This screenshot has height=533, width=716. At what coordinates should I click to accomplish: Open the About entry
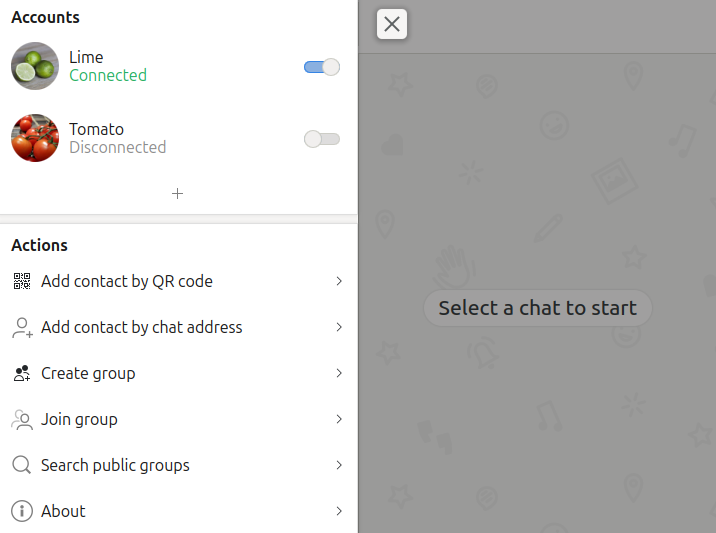pyautogui.click(x=63, y=511)
